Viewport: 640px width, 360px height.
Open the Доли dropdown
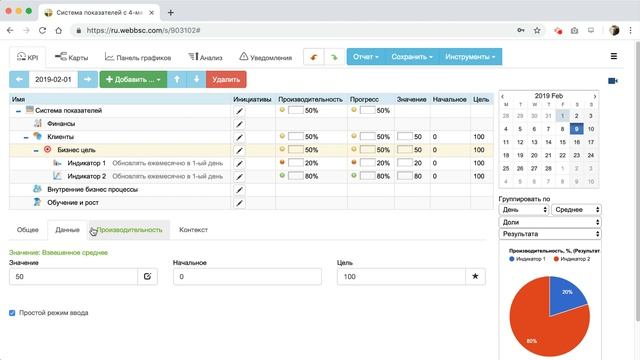pos(549,222)
